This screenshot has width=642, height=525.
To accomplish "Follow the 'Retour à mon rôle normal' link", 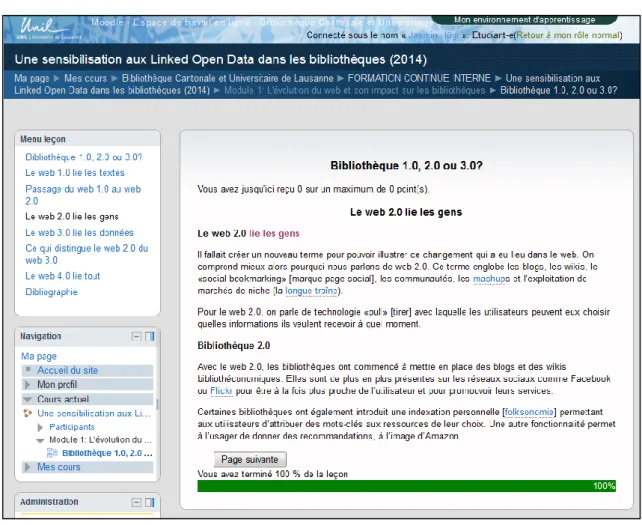I will click(x=569, y=35).
